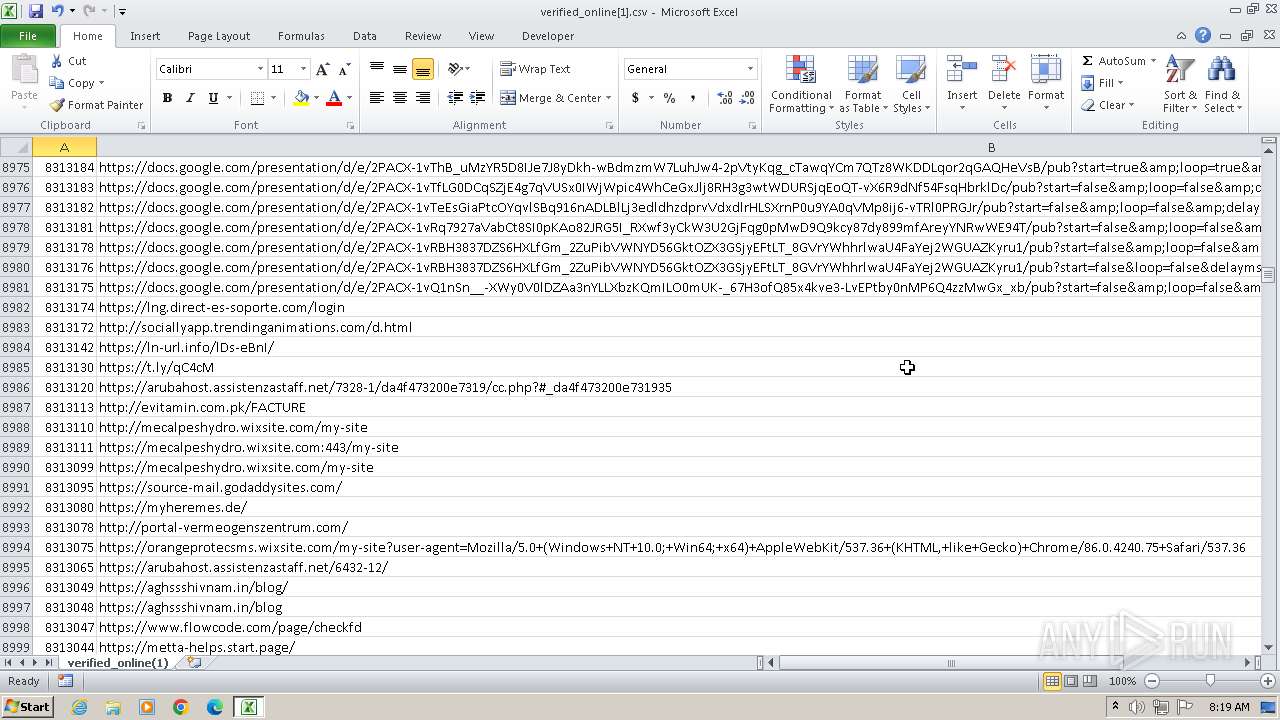1280x720 pixels.
Task: Open Number dialog launcher
Action: [752, 126]
